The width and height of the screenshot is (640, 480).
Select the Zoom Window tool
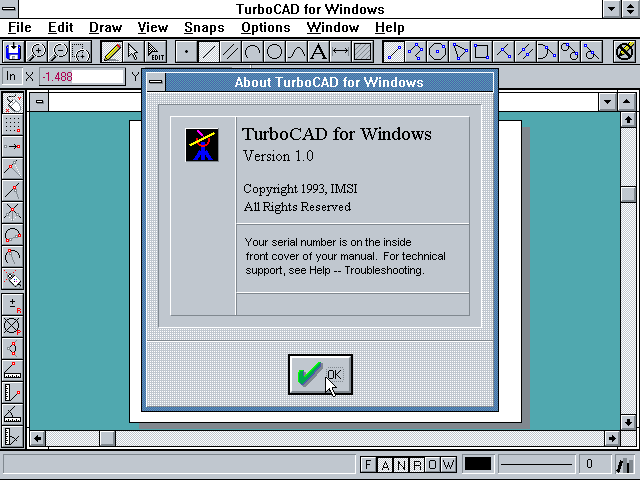81,52
